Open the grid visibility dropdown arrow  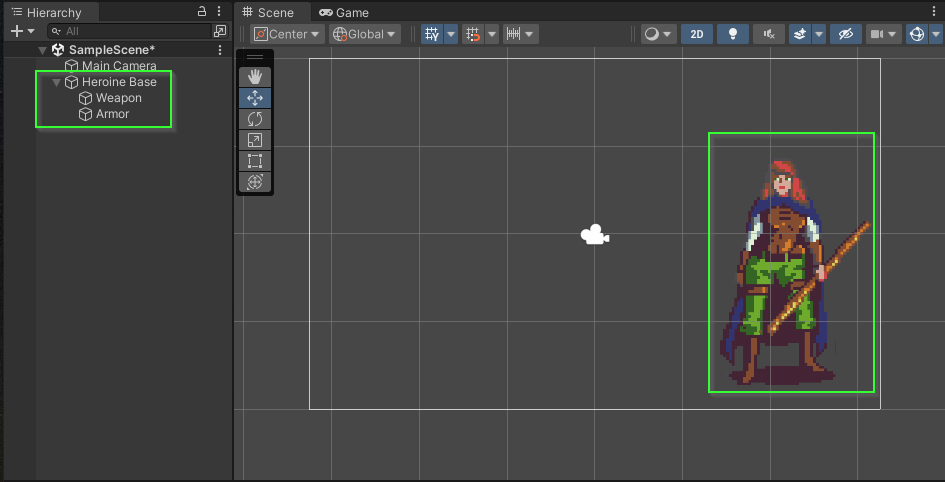click(451, 34)
